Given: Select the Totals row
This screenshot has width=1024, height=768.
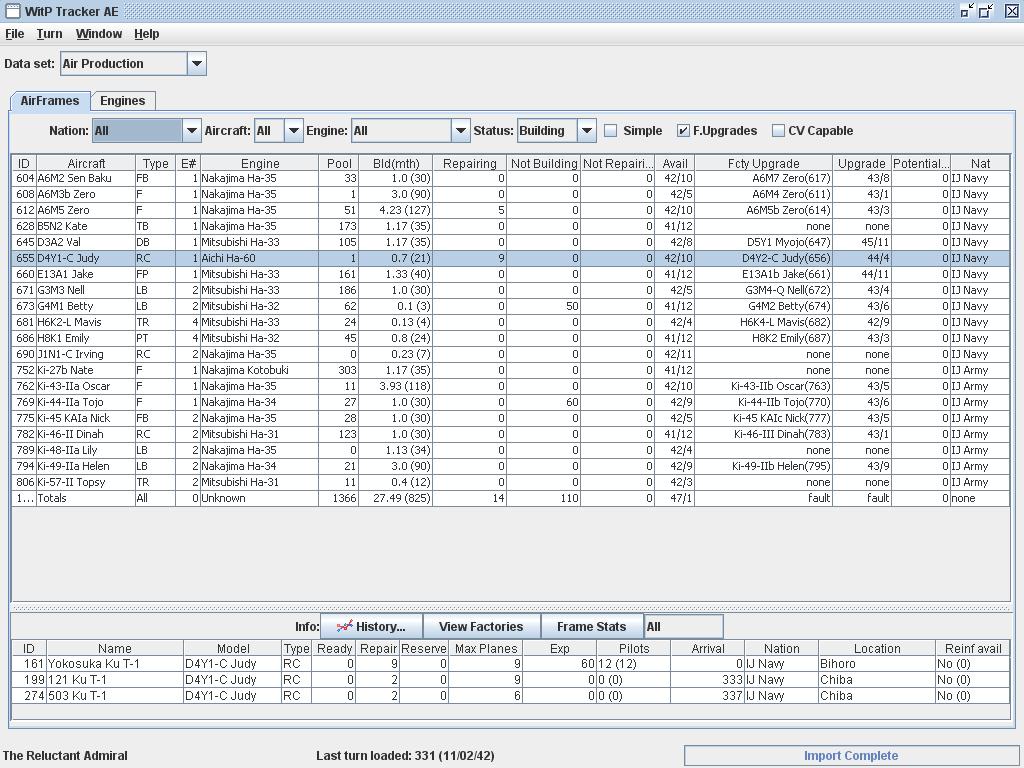Looking at the screenshot, I should click(511, 498).
